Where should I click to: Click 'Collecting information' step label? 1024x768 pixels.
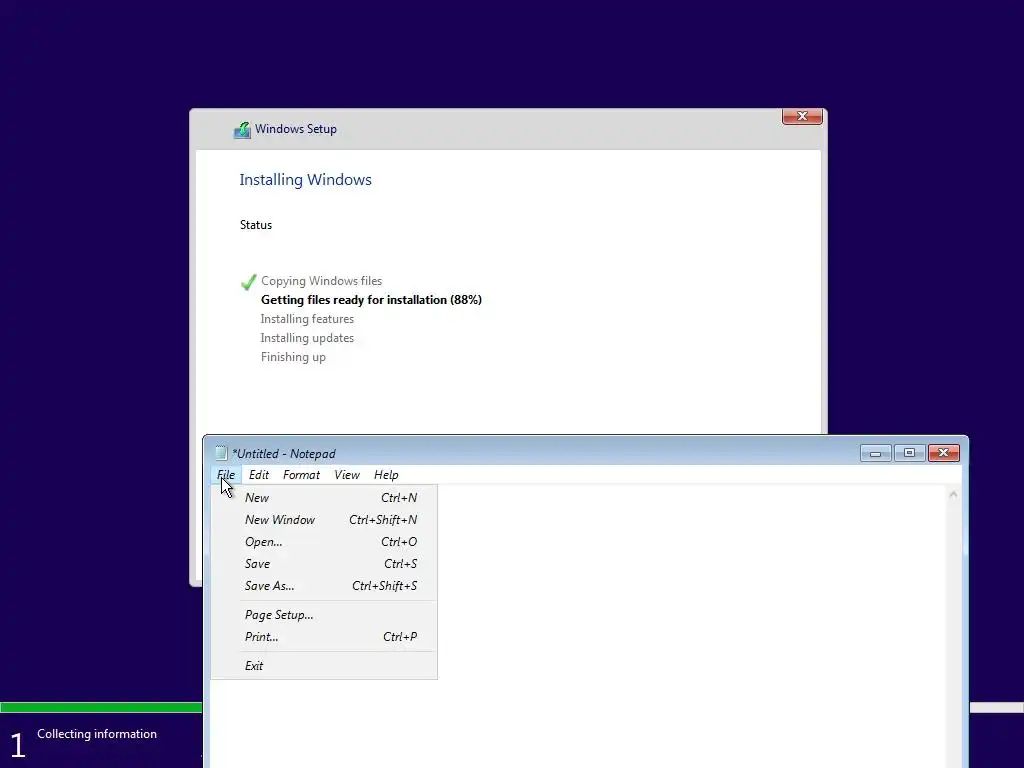[97, 734]
